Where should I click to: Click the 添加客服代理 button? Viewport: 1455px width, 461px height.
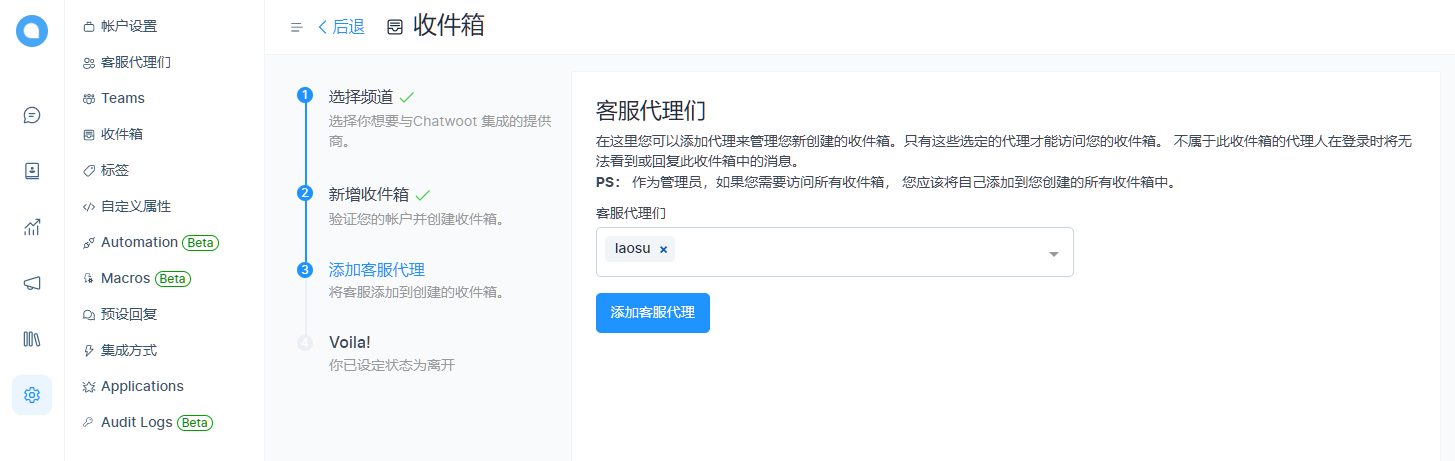point(652,313)
